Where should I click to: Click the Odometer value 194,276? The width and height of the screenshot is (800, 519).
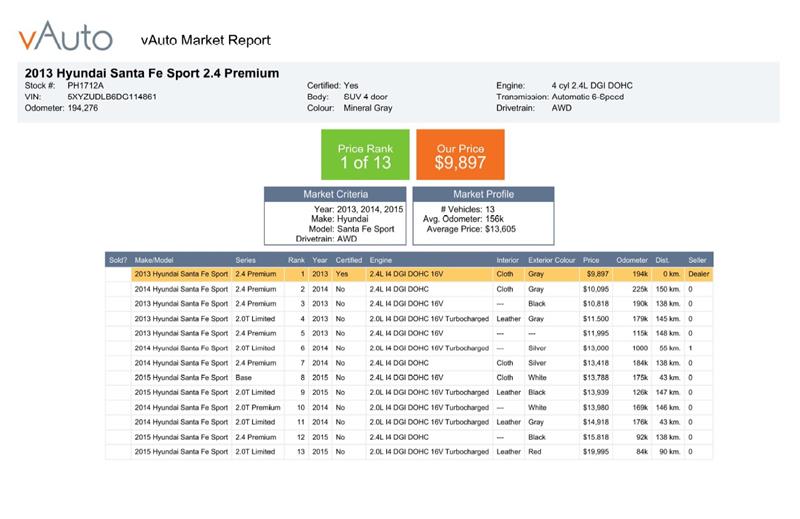point(83,108)
